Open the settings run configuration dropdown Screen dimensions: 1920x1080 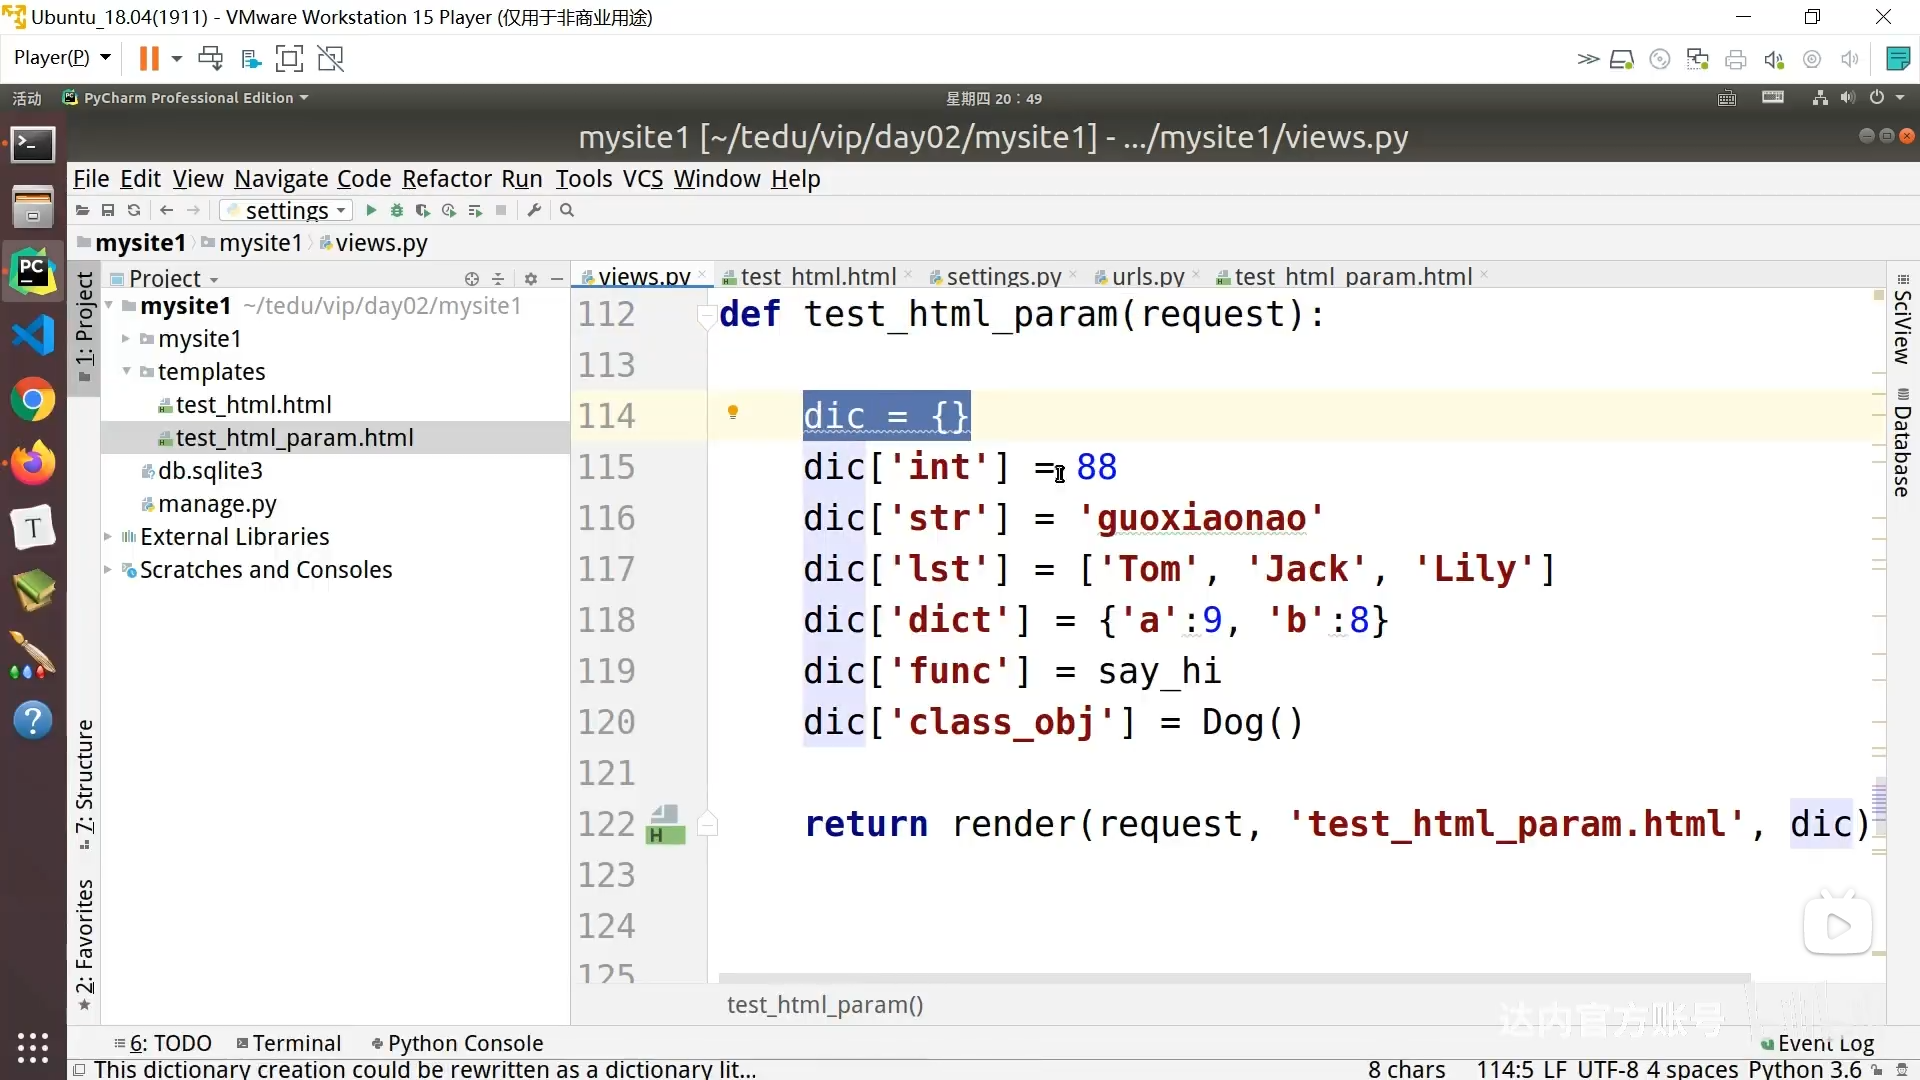coord(286,210)
